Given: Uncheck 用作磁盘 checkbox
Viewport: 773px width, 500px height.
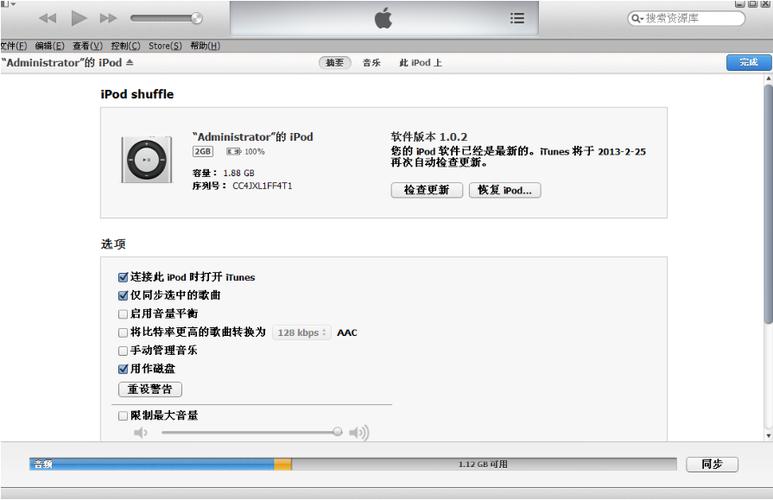Looking at the screenshot, I should pos(123,369).
